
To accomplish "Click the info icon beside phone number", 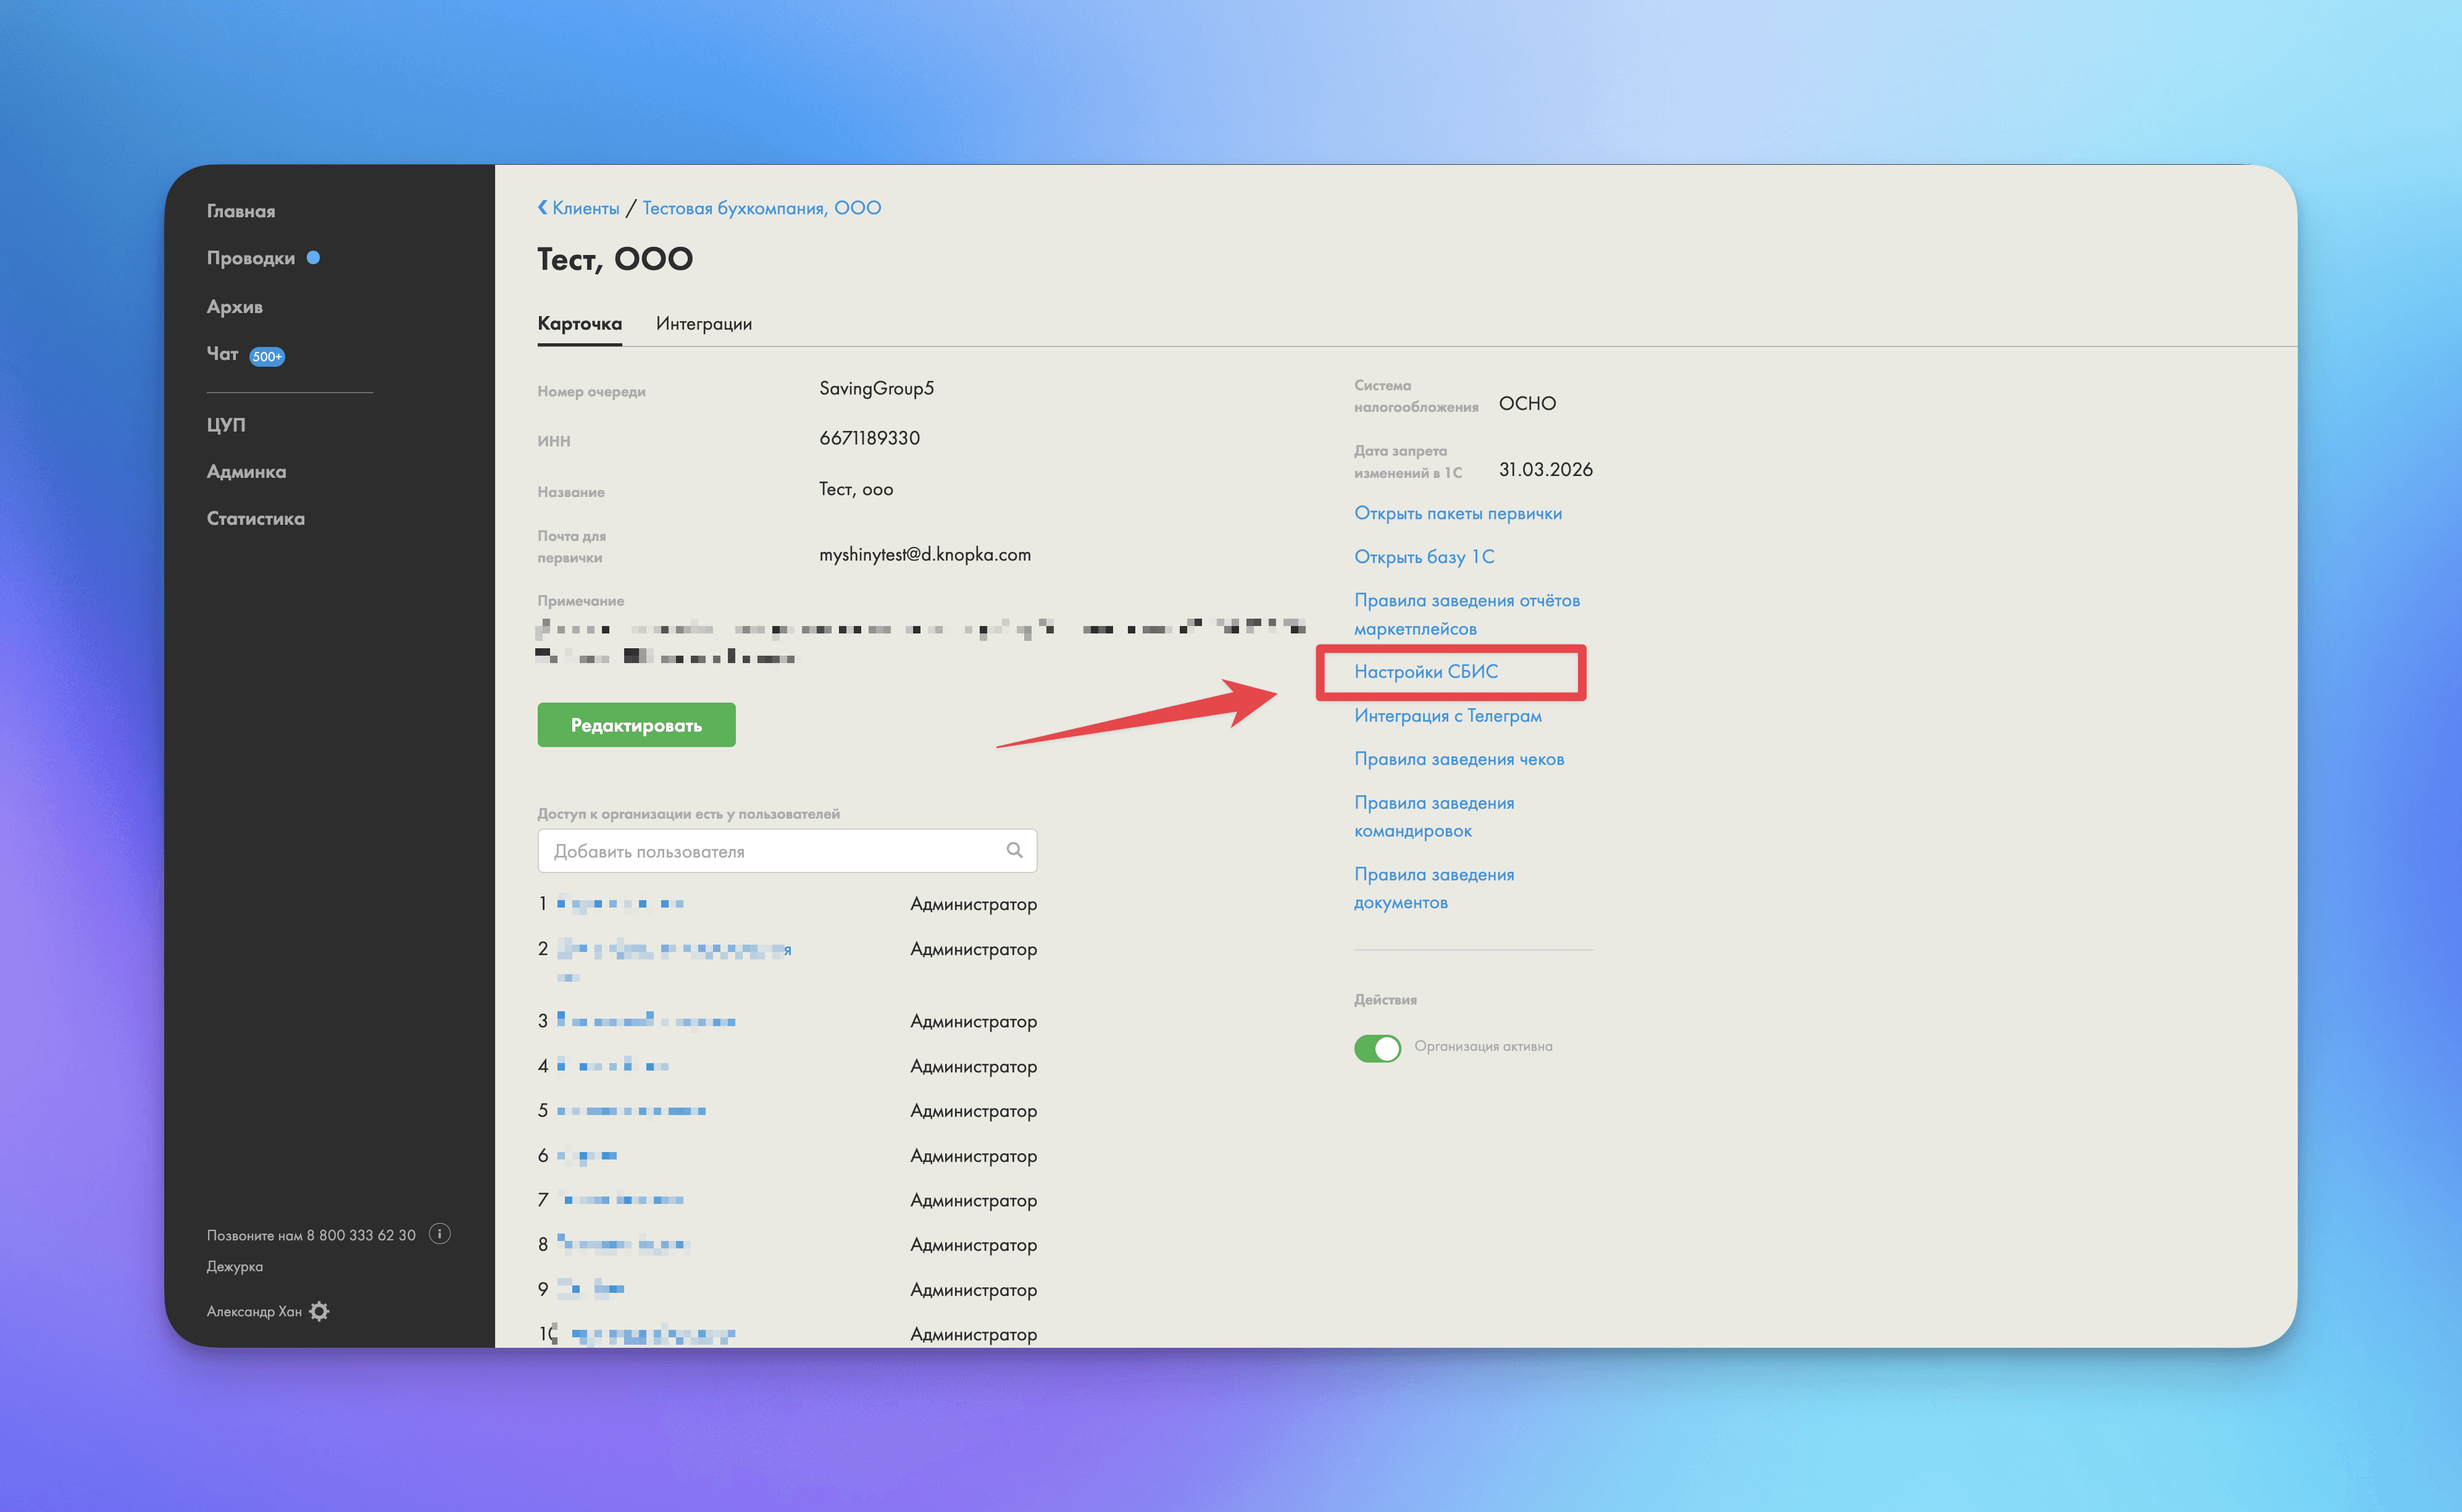I will click(x=439, y=1234).
